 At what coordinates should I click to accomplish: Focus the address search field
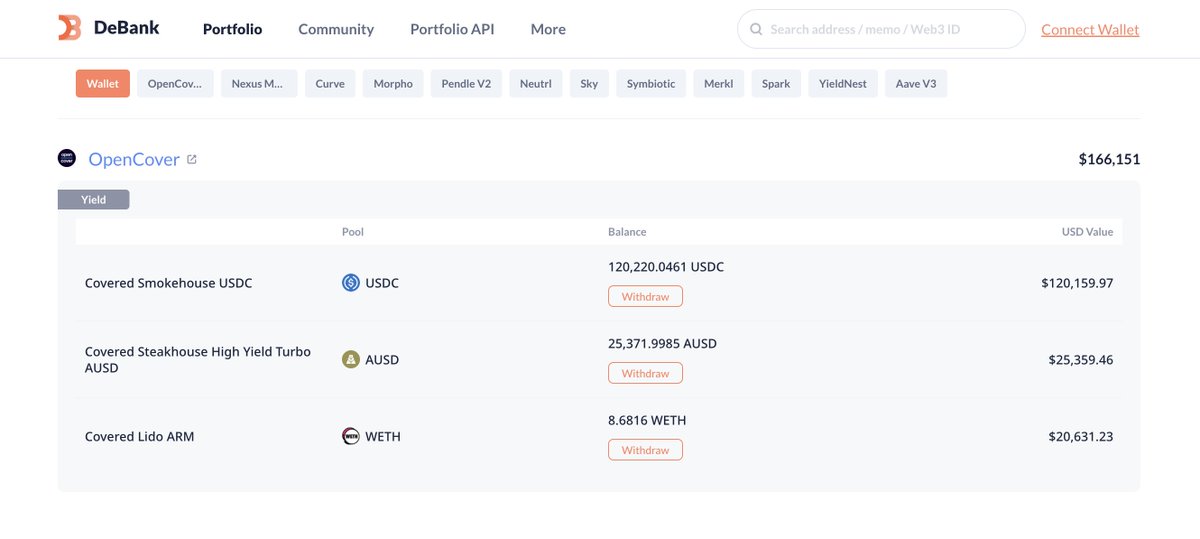pos(881,29)
